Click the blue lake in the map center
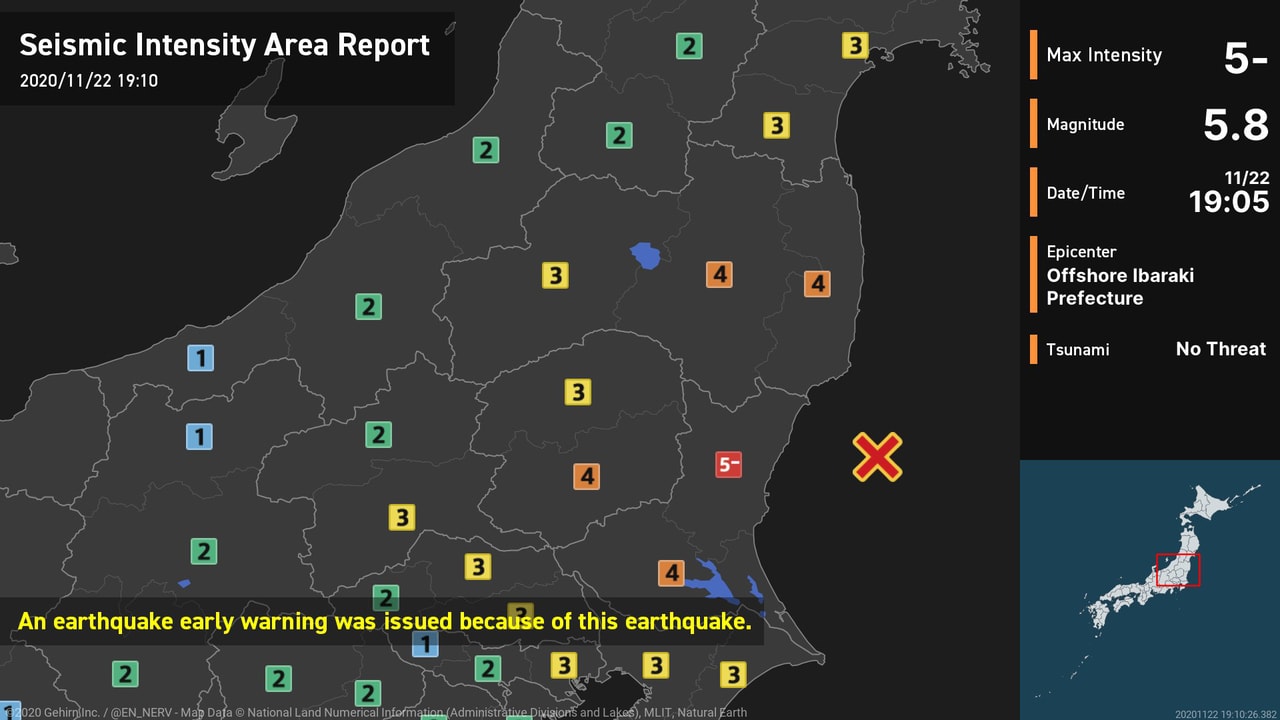 646,256
